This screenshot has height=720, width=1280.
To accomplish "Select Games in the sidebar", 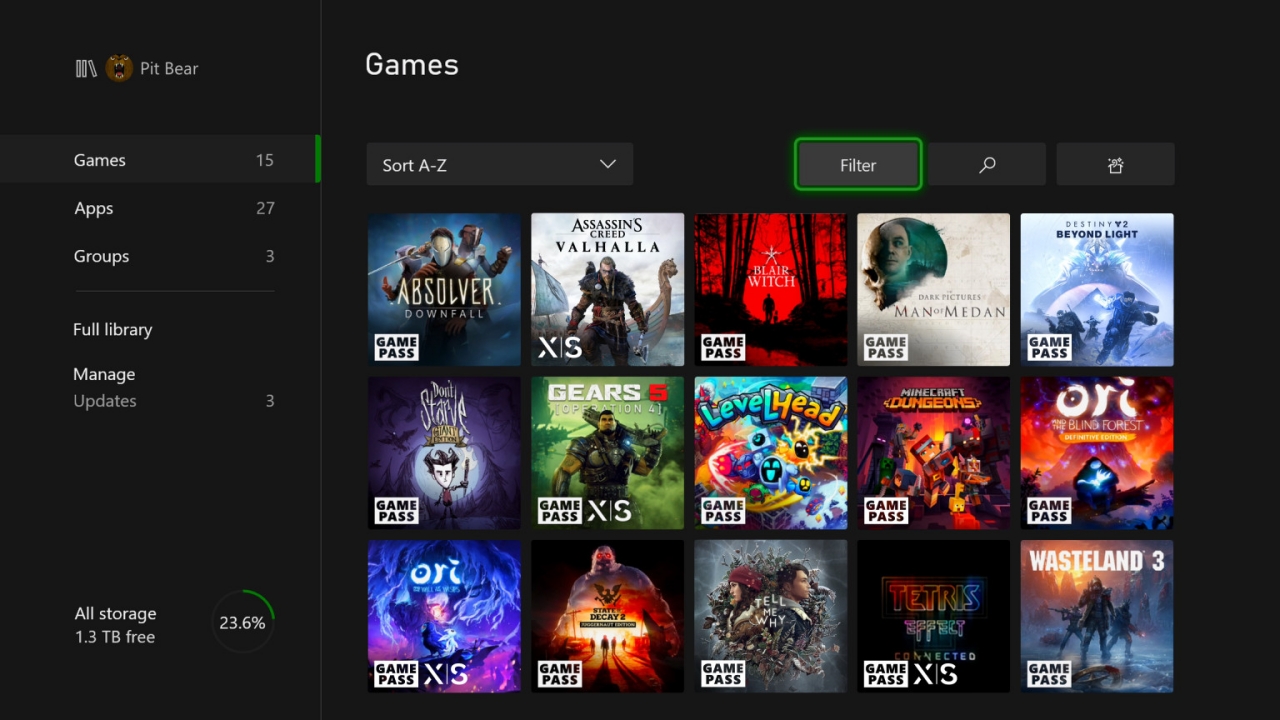I will click(160, 160).
